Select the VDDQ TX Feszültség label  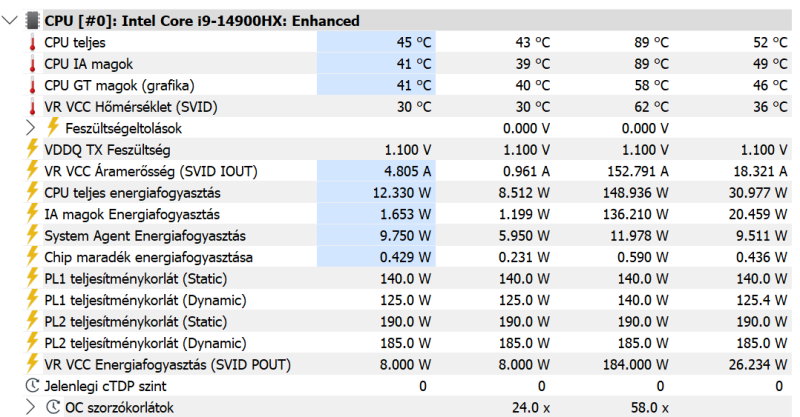point(107,150)
